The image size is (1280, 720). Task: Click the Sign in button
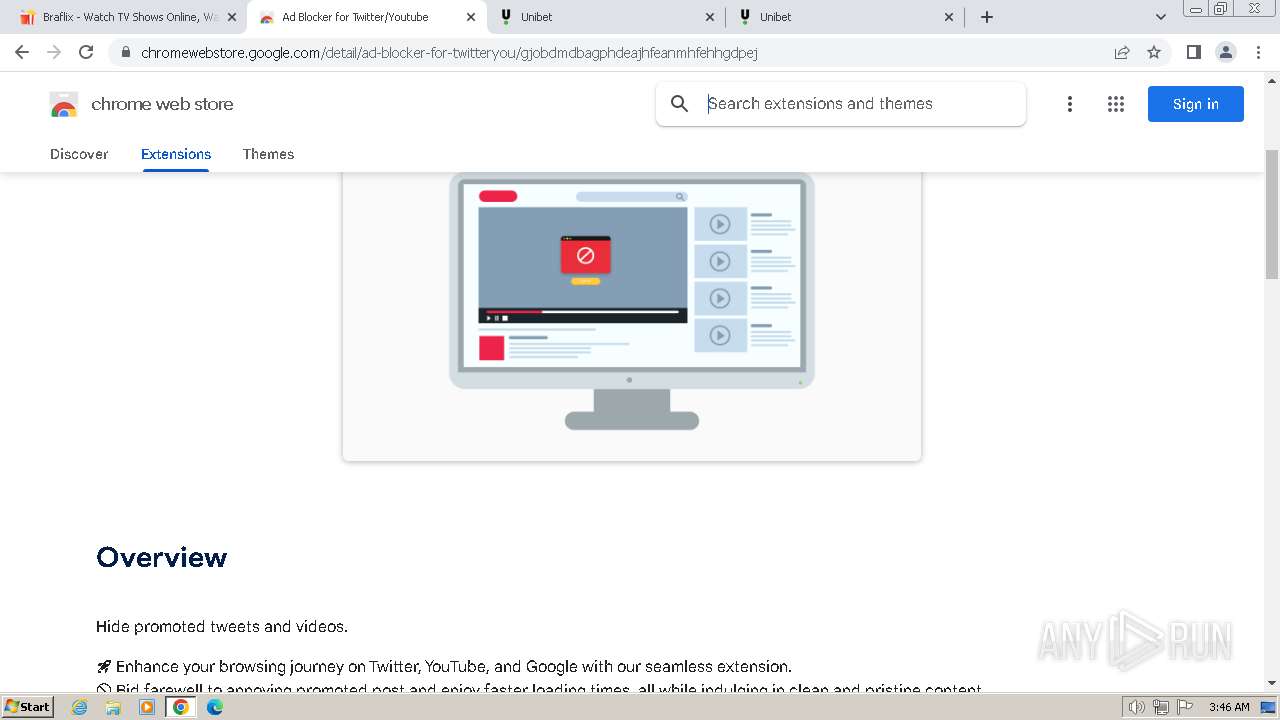(1195, 104)
